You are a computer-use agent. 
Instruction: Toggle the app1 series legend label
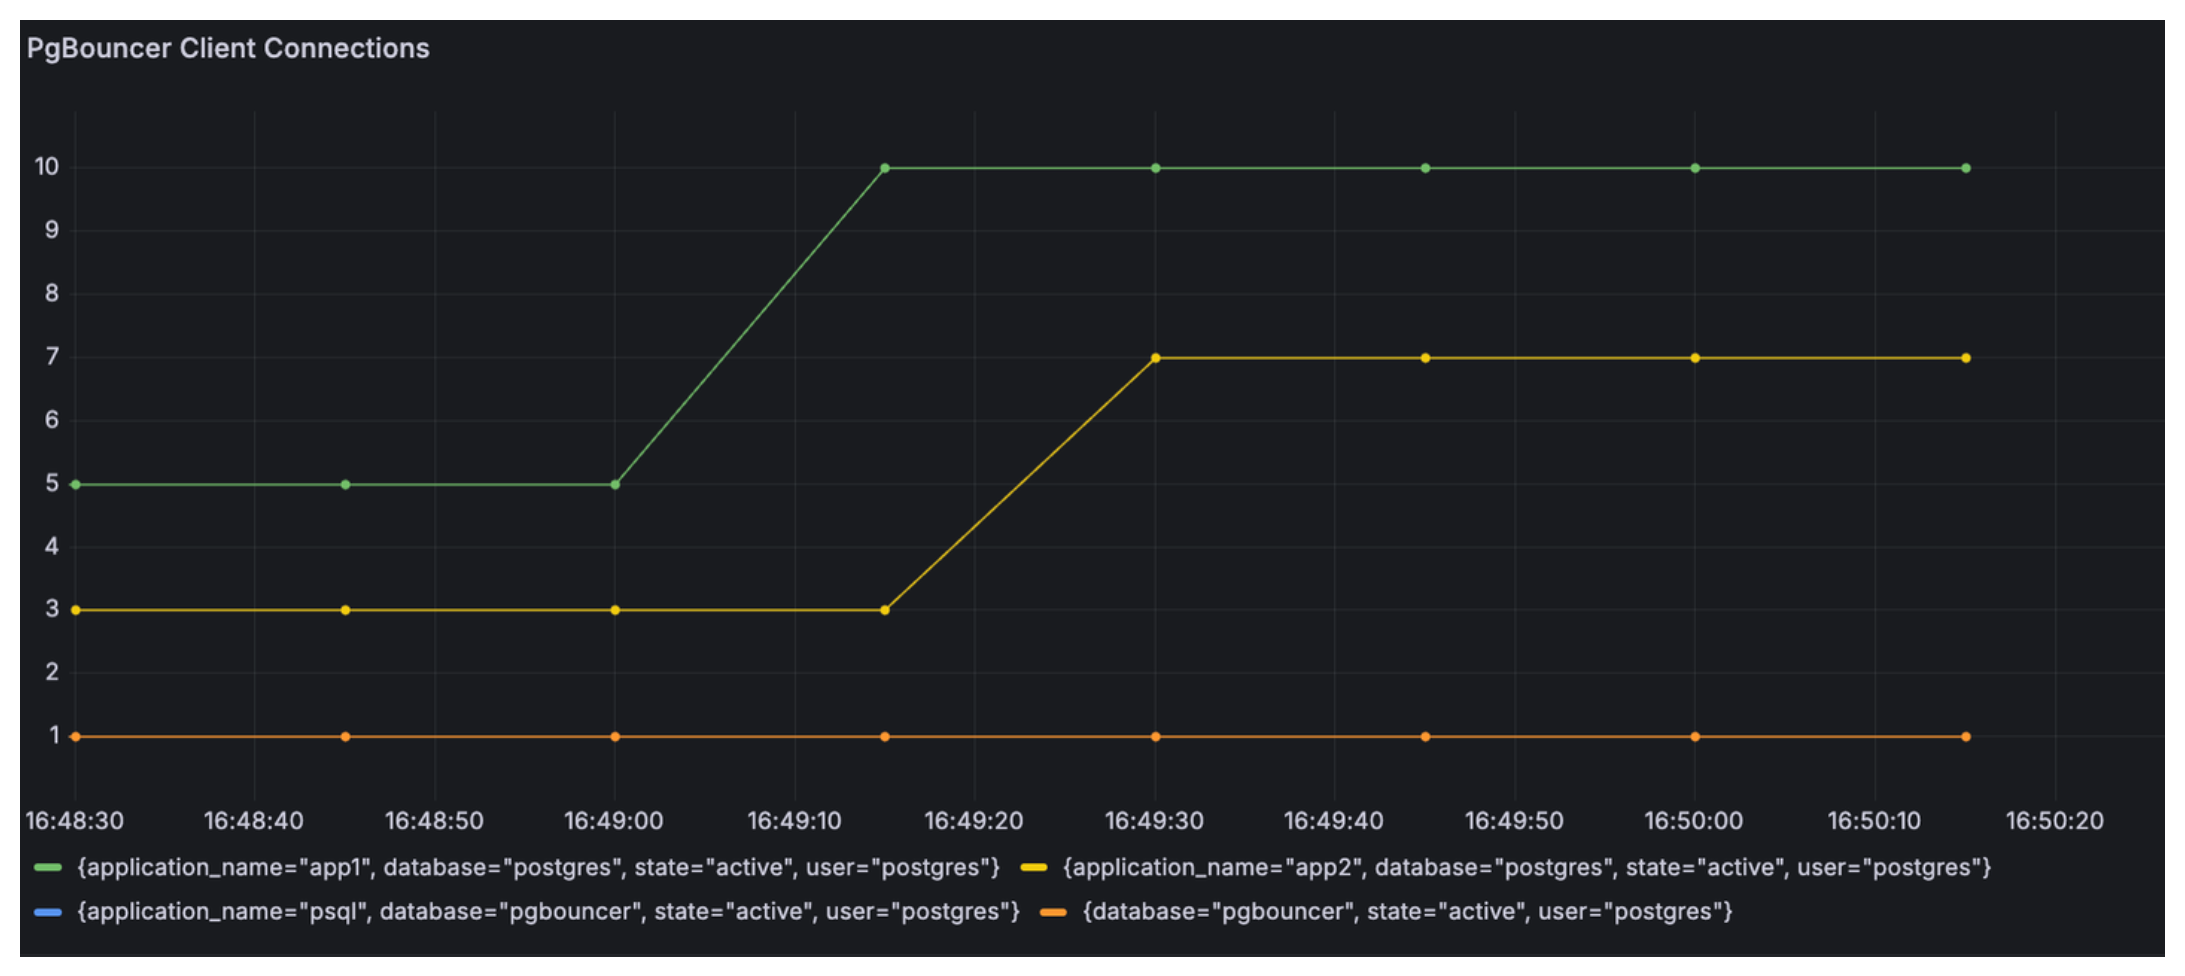538,867
